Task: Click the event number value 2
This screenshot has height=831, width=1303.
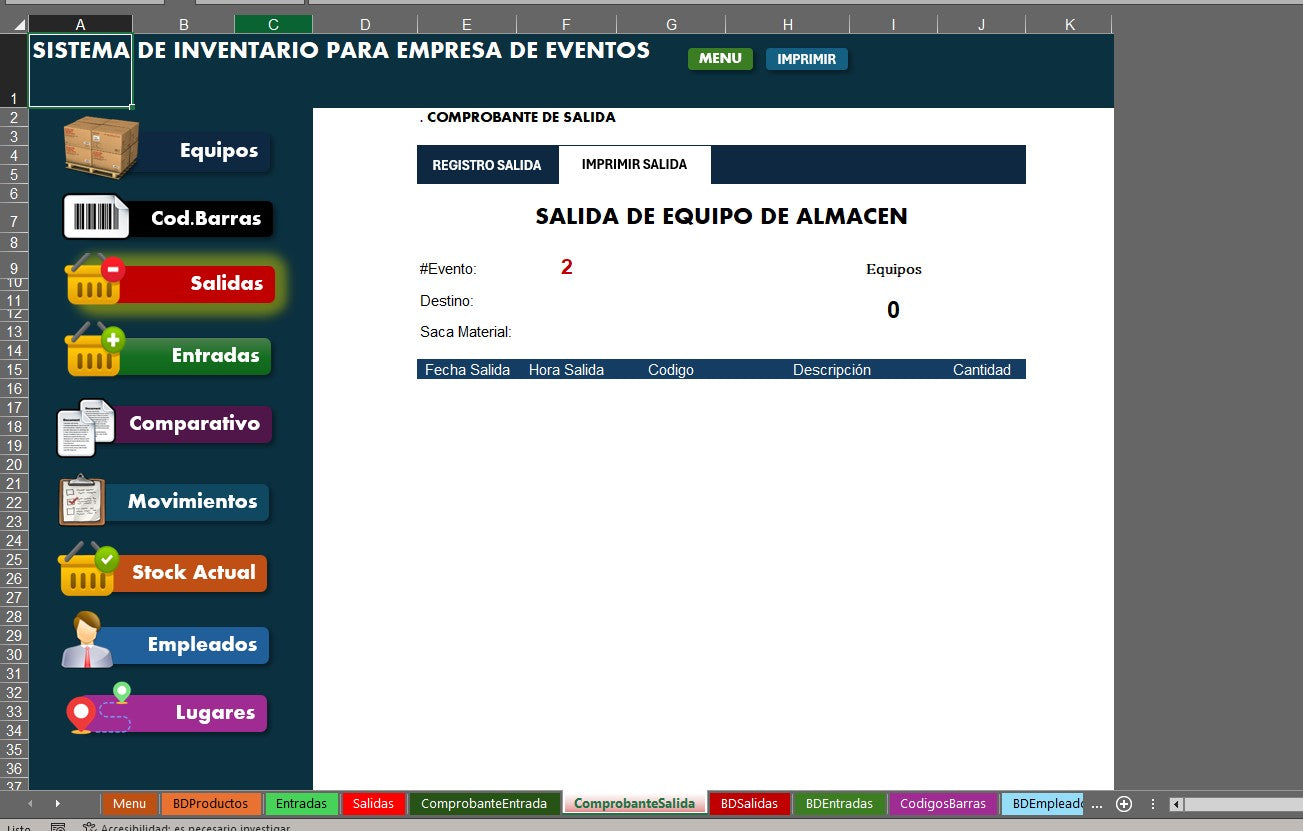Action: pyautogui.click(x=567, y=267)
